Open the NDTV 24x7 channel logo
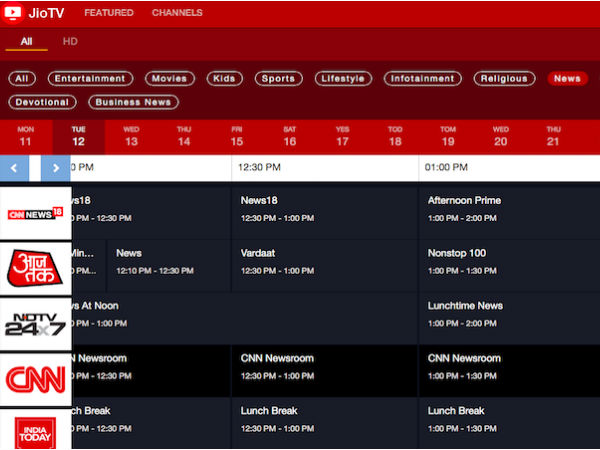Screen dimensions: 600x450 [36, 324]
